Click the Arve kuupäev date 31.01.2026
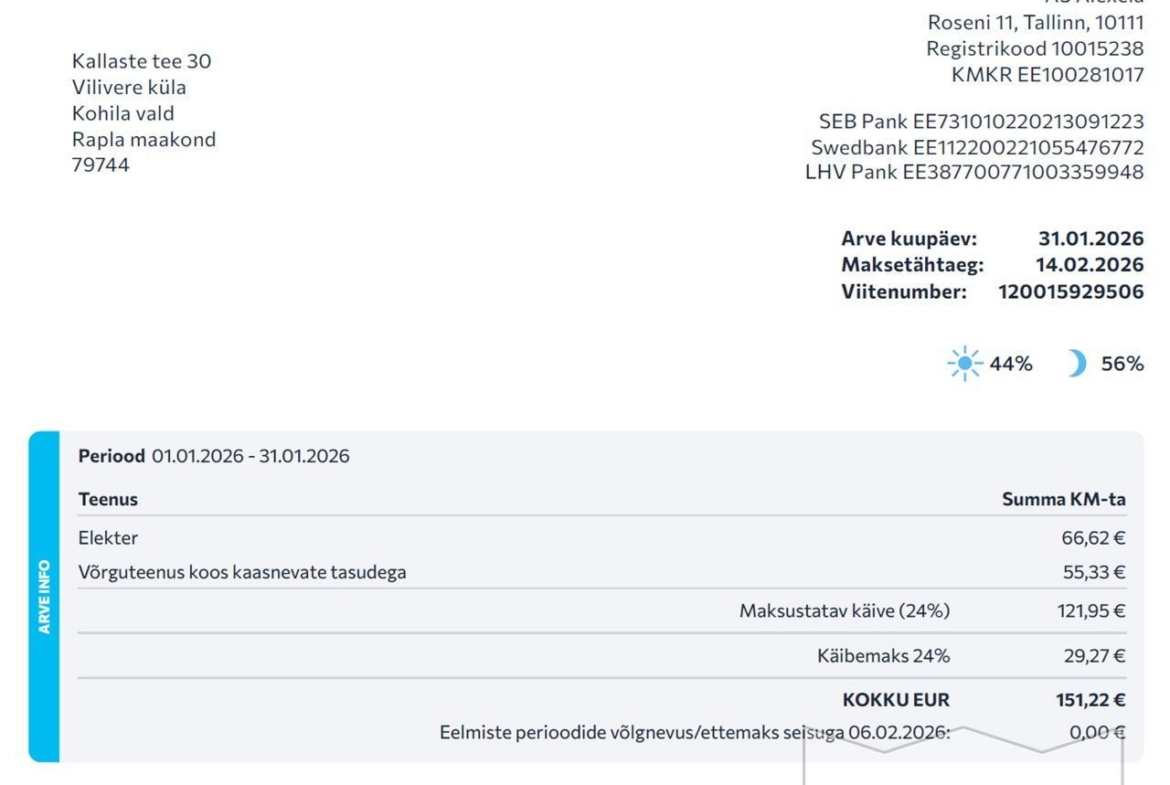This screenshot has height=785, width=1170. click(1090, 239)
